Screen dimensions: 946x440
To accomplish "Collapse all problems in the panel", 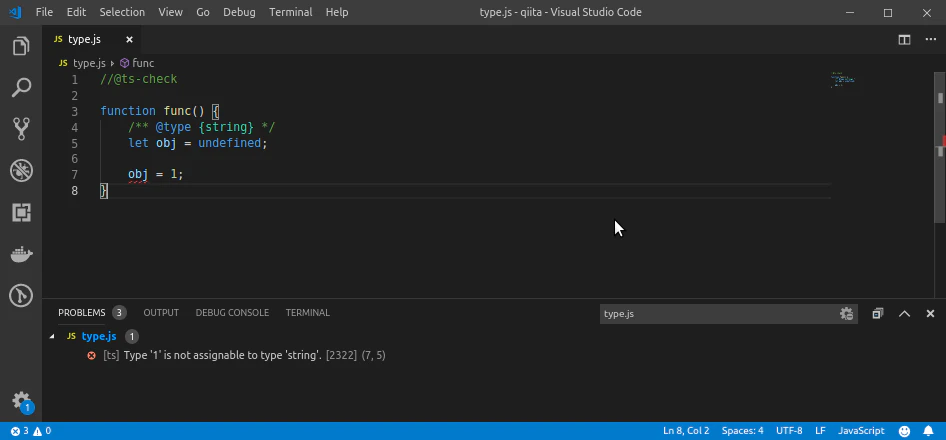I will pos(878,313).
